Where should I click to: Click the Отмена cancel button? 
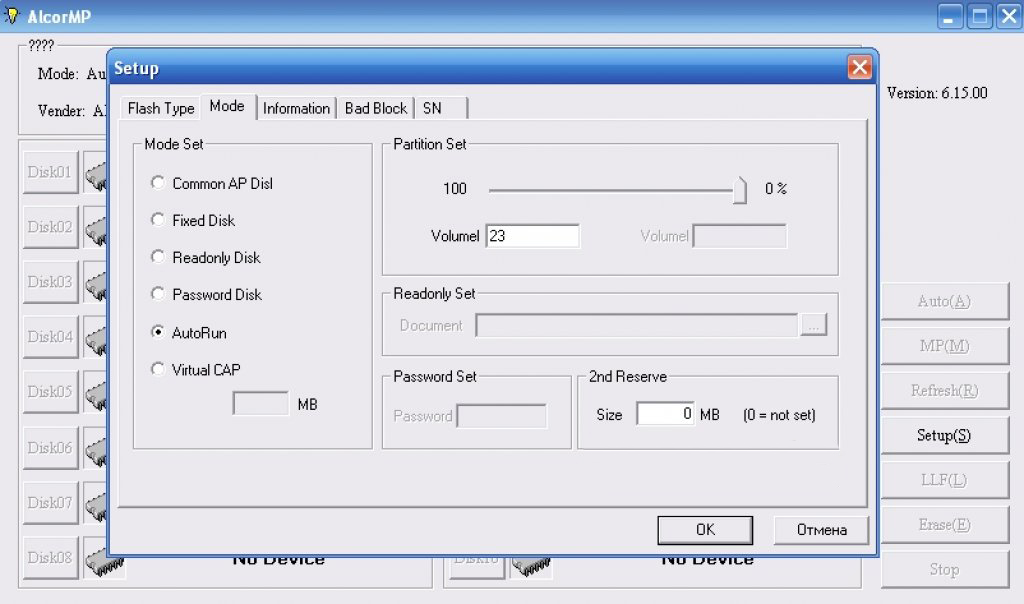(822, 530)
